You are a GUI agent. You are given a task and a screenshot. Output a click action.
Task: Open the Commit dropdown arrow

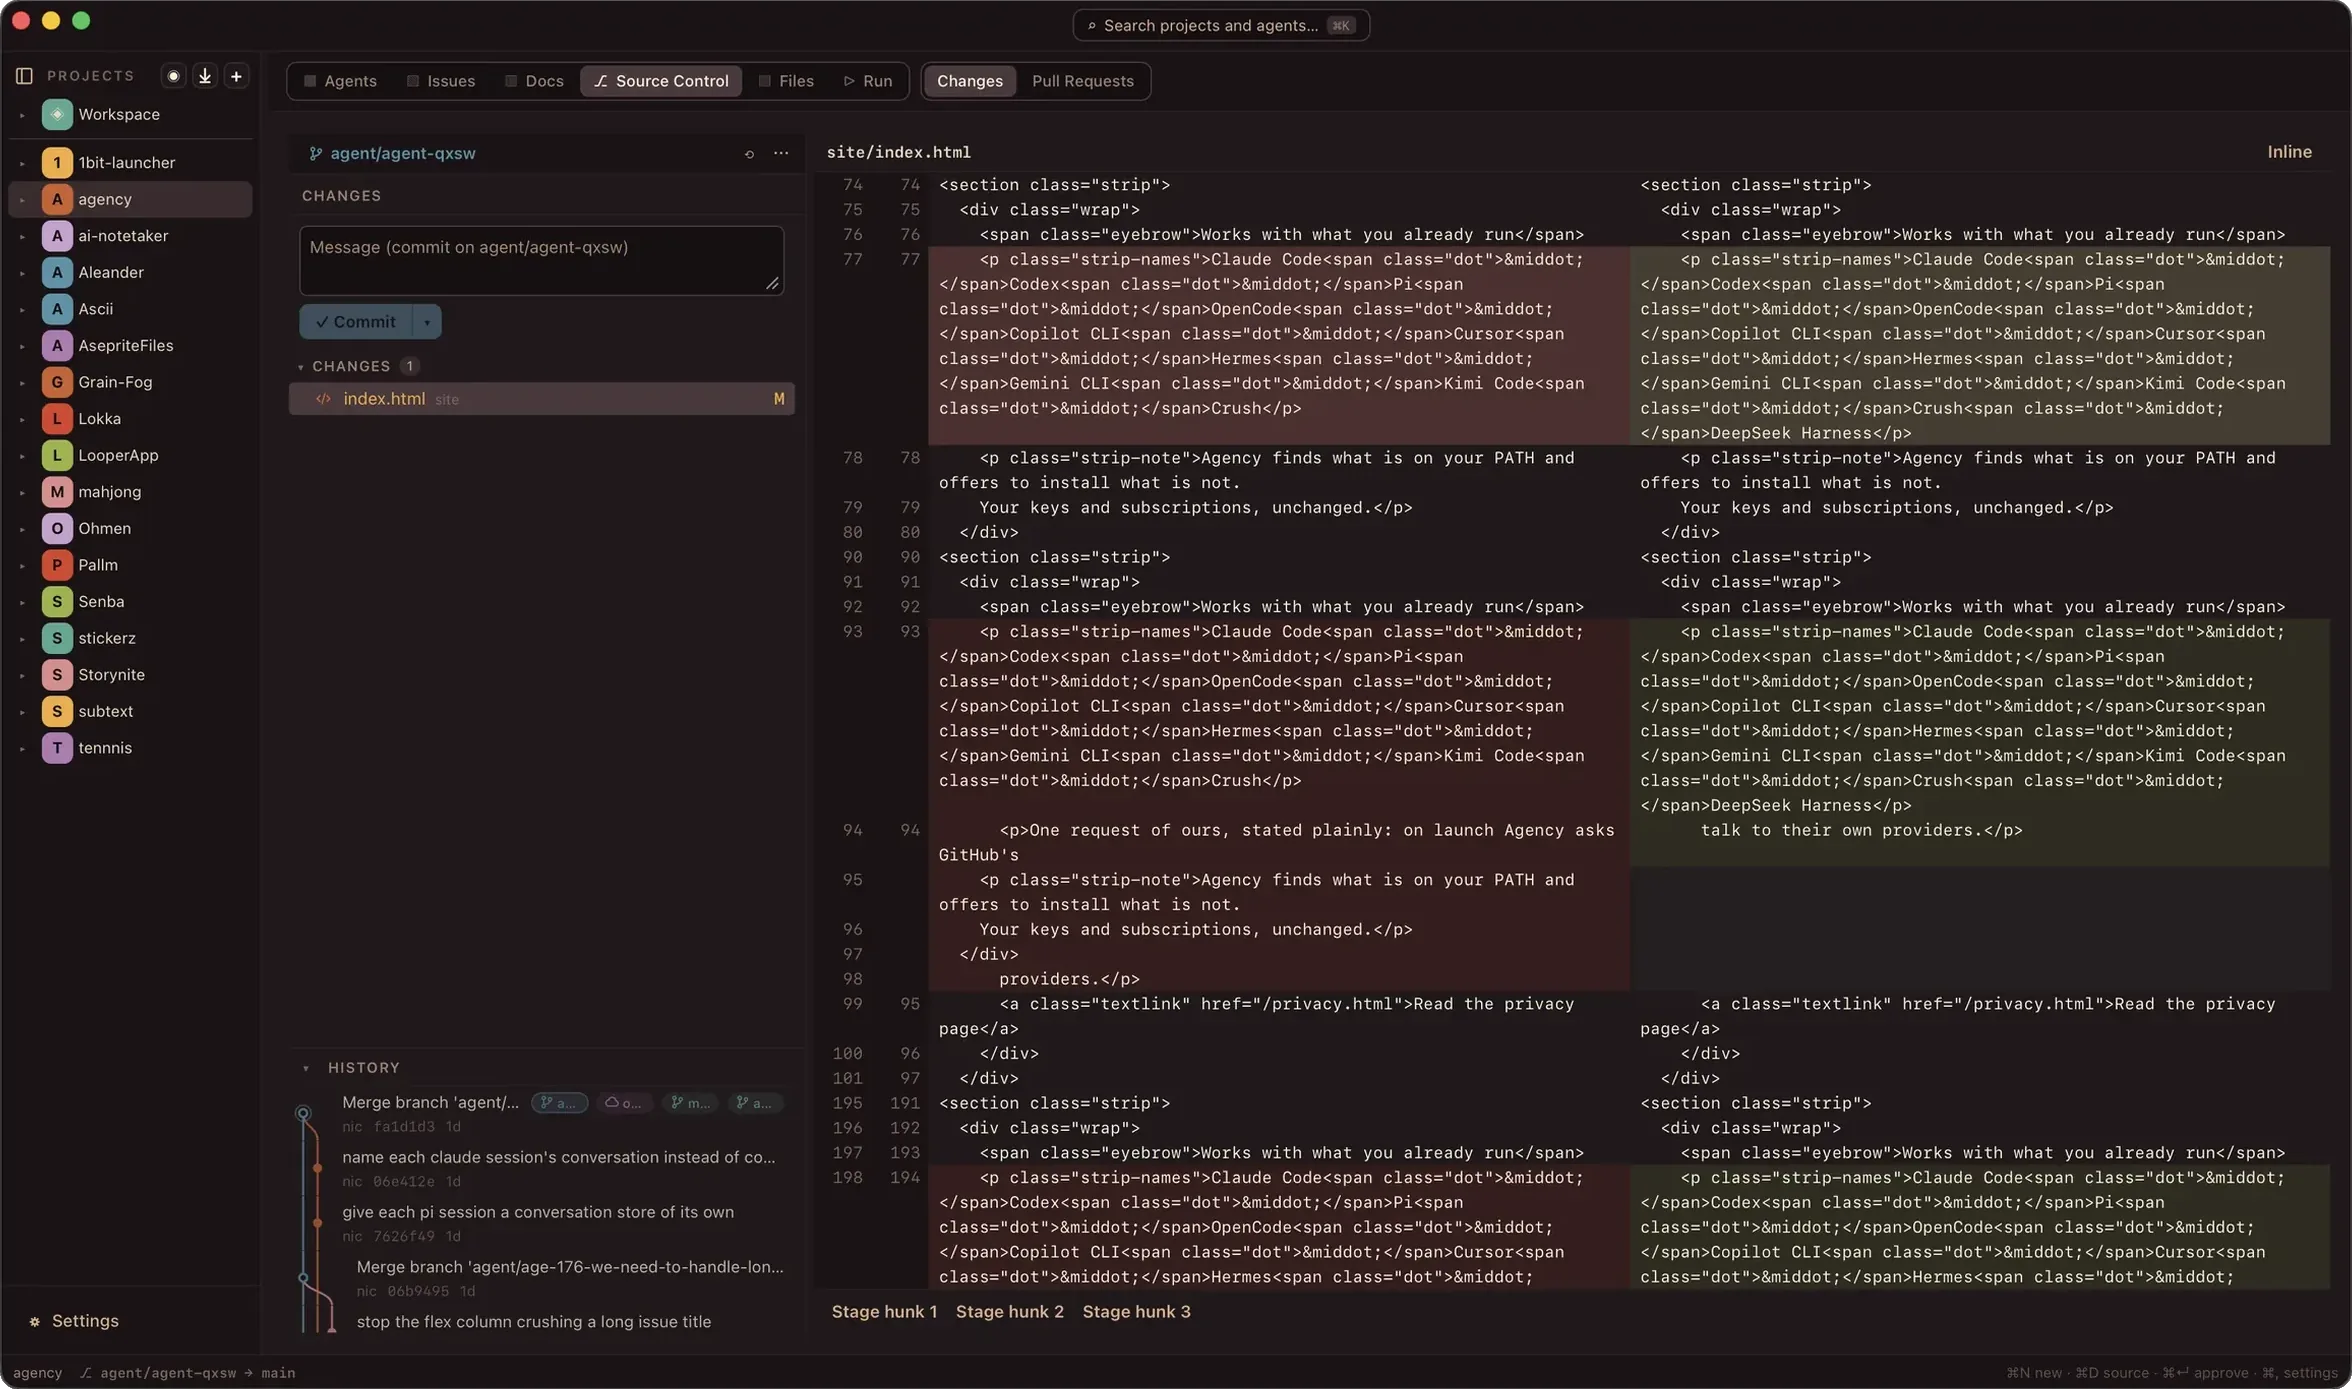pyautogui.click(x=427, y=322)
